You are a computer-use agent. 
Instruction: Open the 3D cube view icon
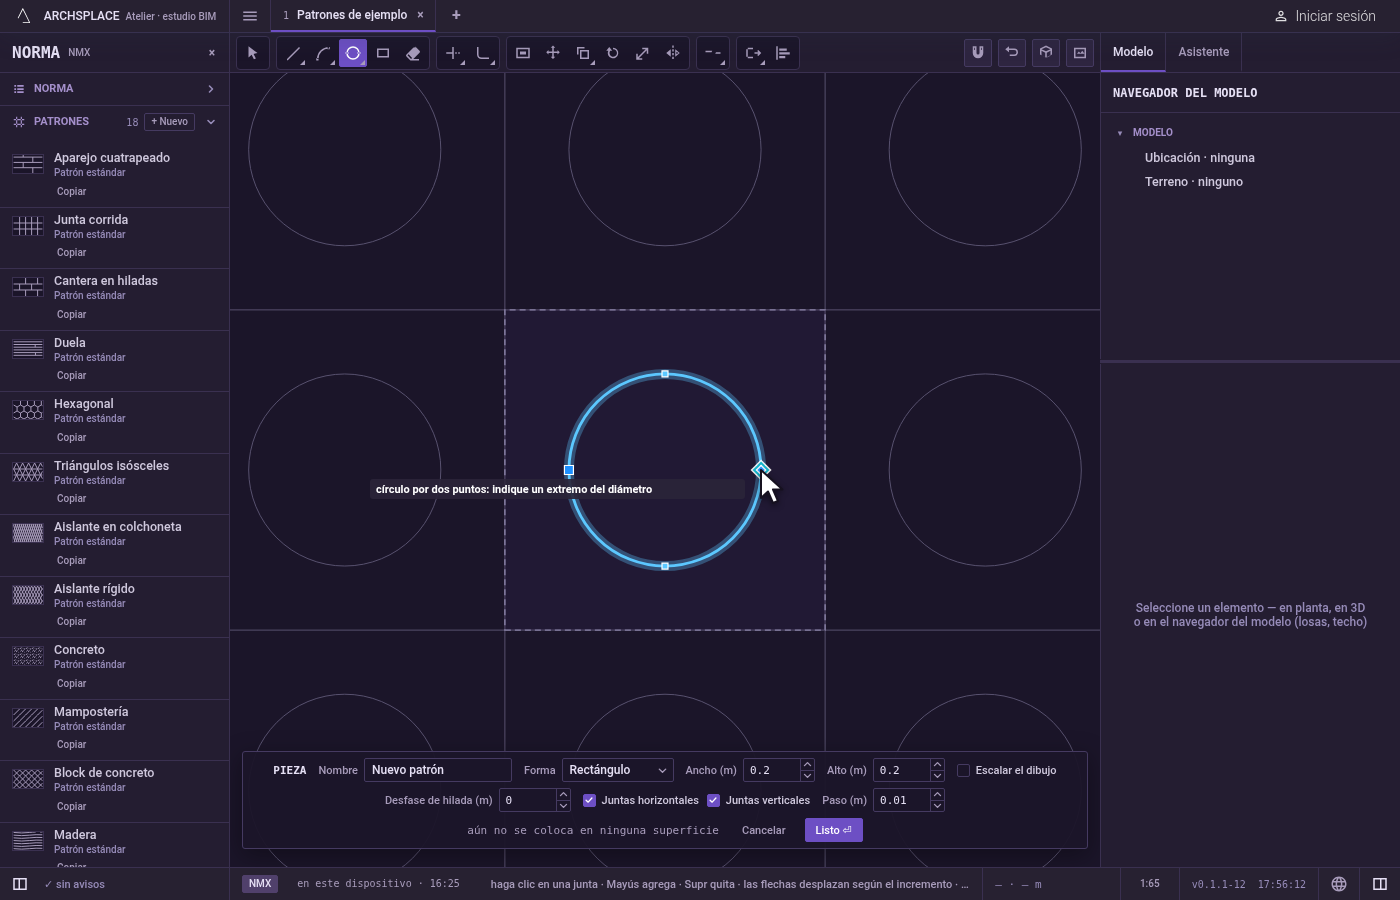pyautogui.click(x=1046, y=53)
